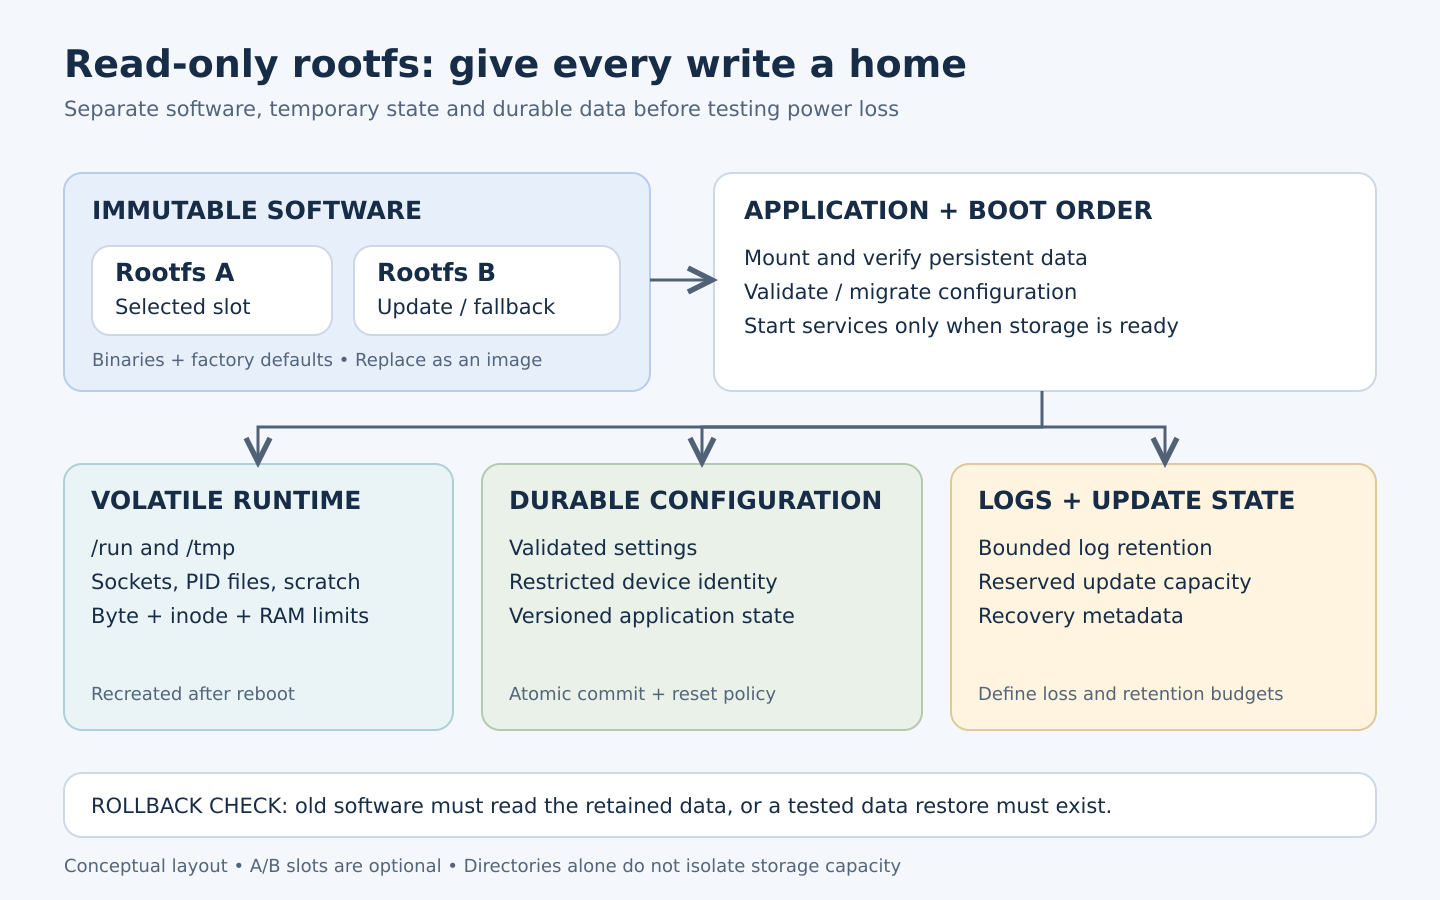Click the "APPLICATION + BOOT ORDER" heading
Screen dimensions: 1440x900
click(x=948, y=211)
